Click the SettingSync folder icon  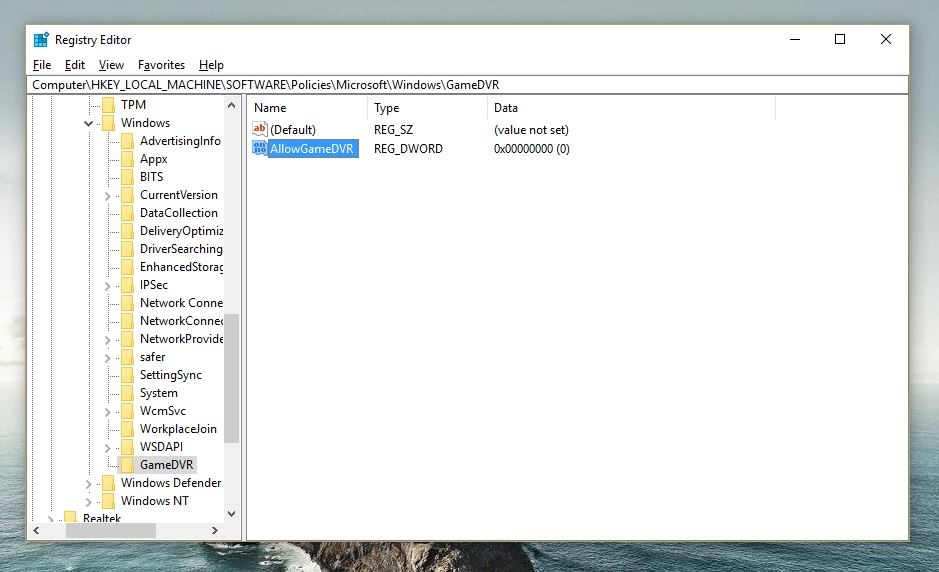tap(128, 375)
